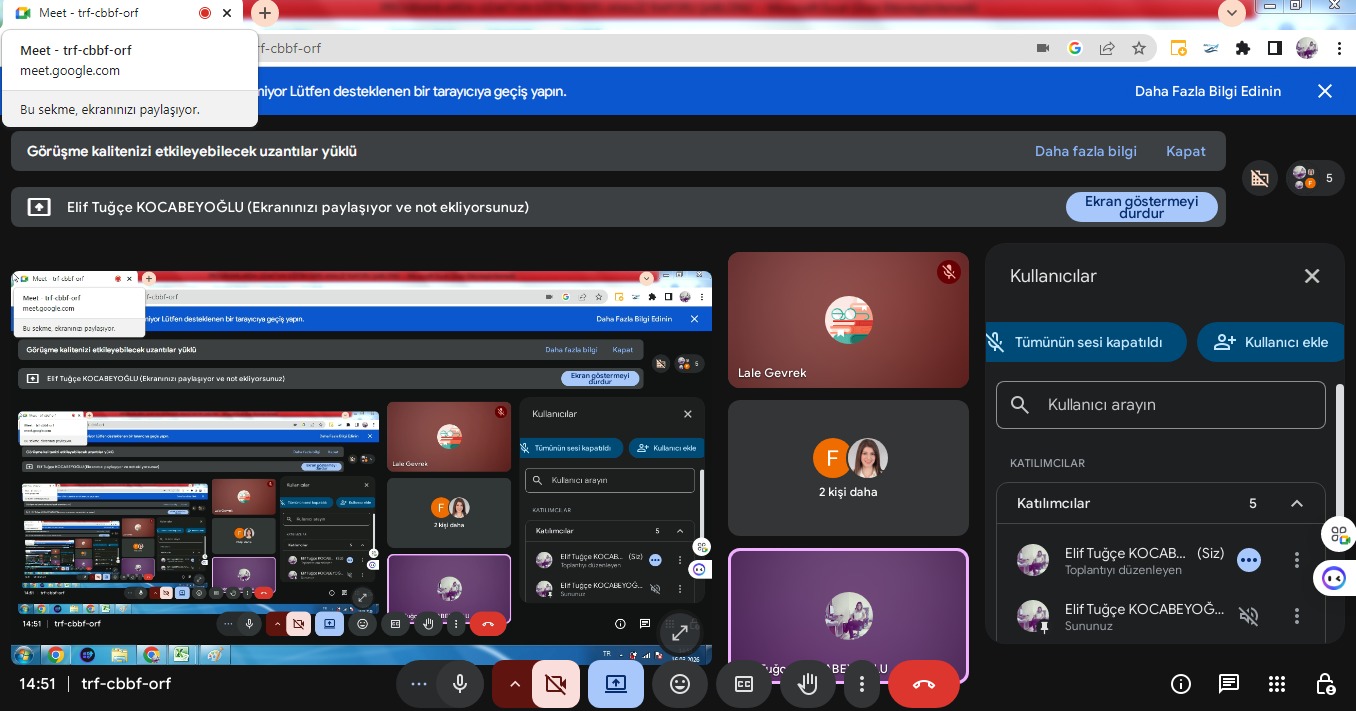This screenshot has height=711, width=1356.
Task: Open the Chrome three-dot menu
Action: [x=1339, y=48]
